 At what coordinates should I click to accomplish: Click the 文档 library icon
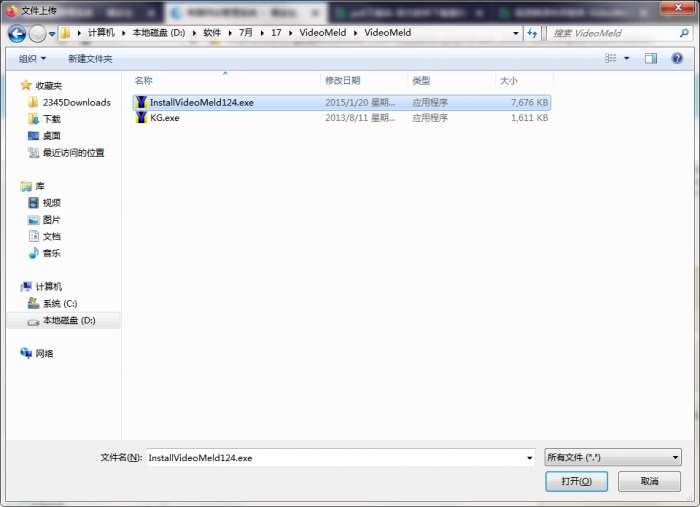(x=33, y=236)
